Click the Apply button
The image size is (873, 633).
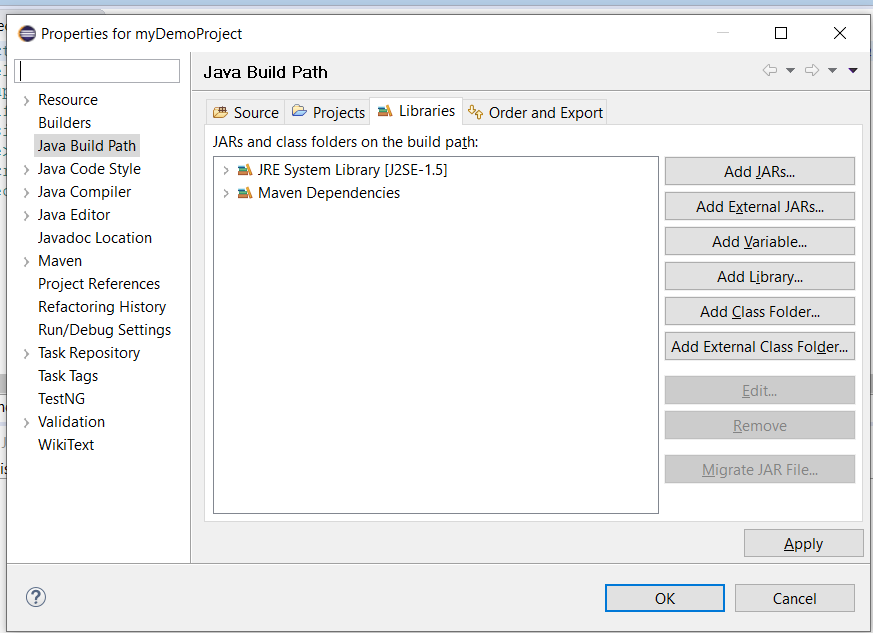coord(803,544)
